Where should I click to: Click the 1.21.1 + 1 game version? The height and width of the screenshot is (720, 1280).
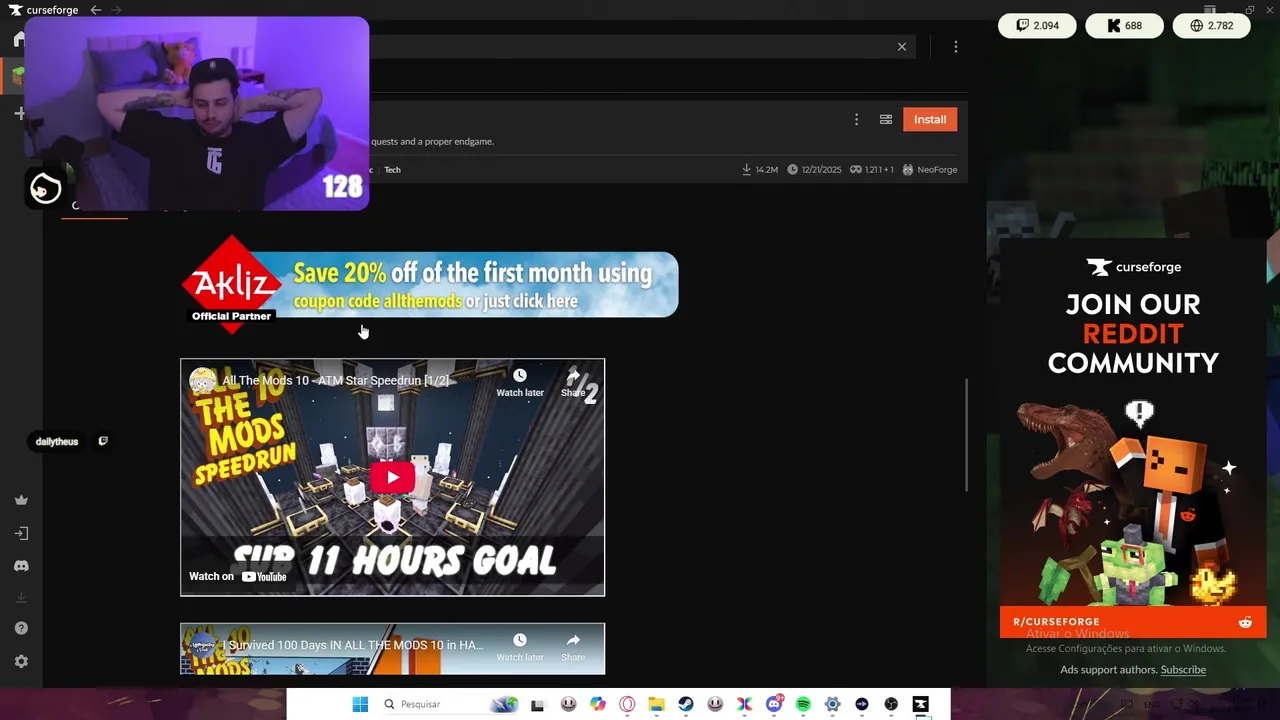click(x=872, y=170)
